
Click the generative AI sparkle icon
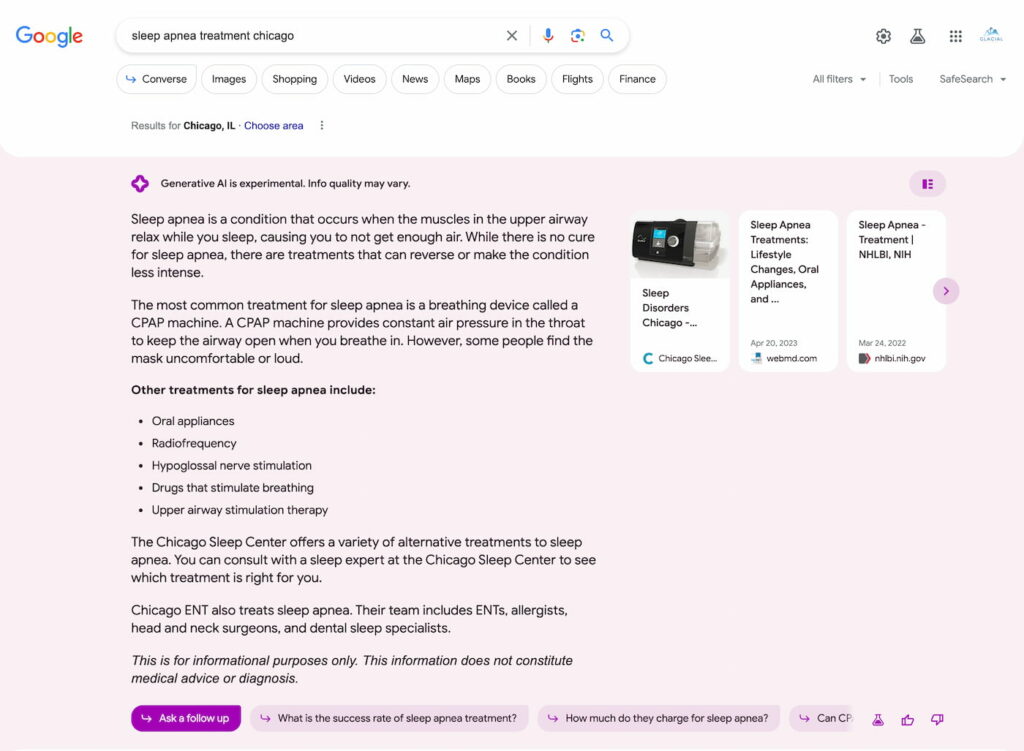[140, 184]
